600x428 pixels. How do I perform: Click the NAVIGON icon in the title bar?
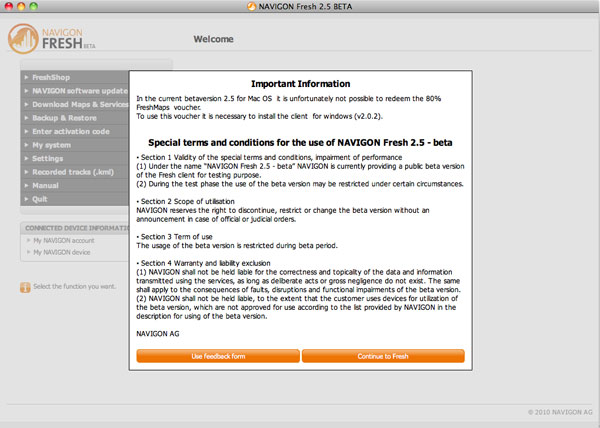tap(251, 7)
